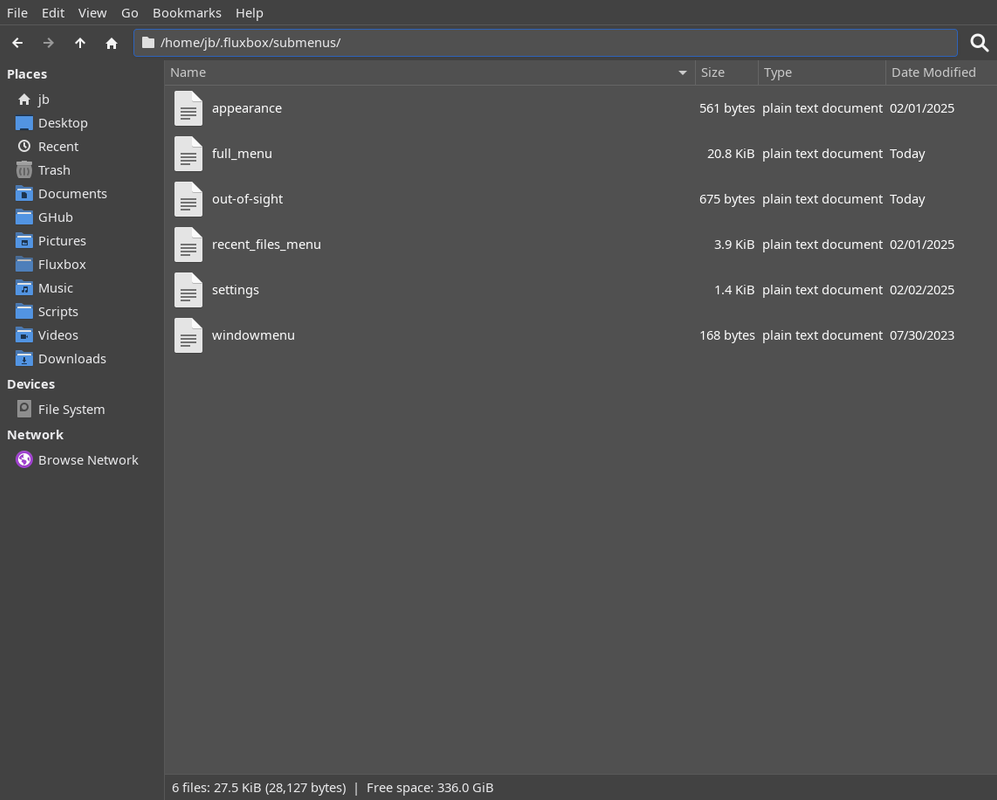997x800 pixels.
Task: Select the file named full_menu
Action: pyautogui.click(x=242, y=153)
